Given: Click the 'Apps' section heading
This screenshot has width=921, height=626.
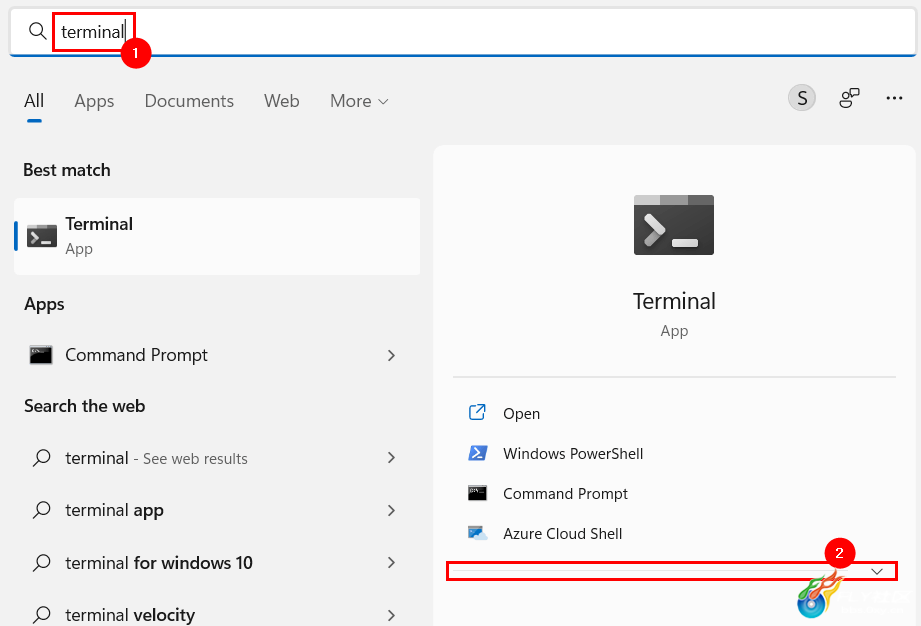Looking at the screenshot, I should coord(44,304).
